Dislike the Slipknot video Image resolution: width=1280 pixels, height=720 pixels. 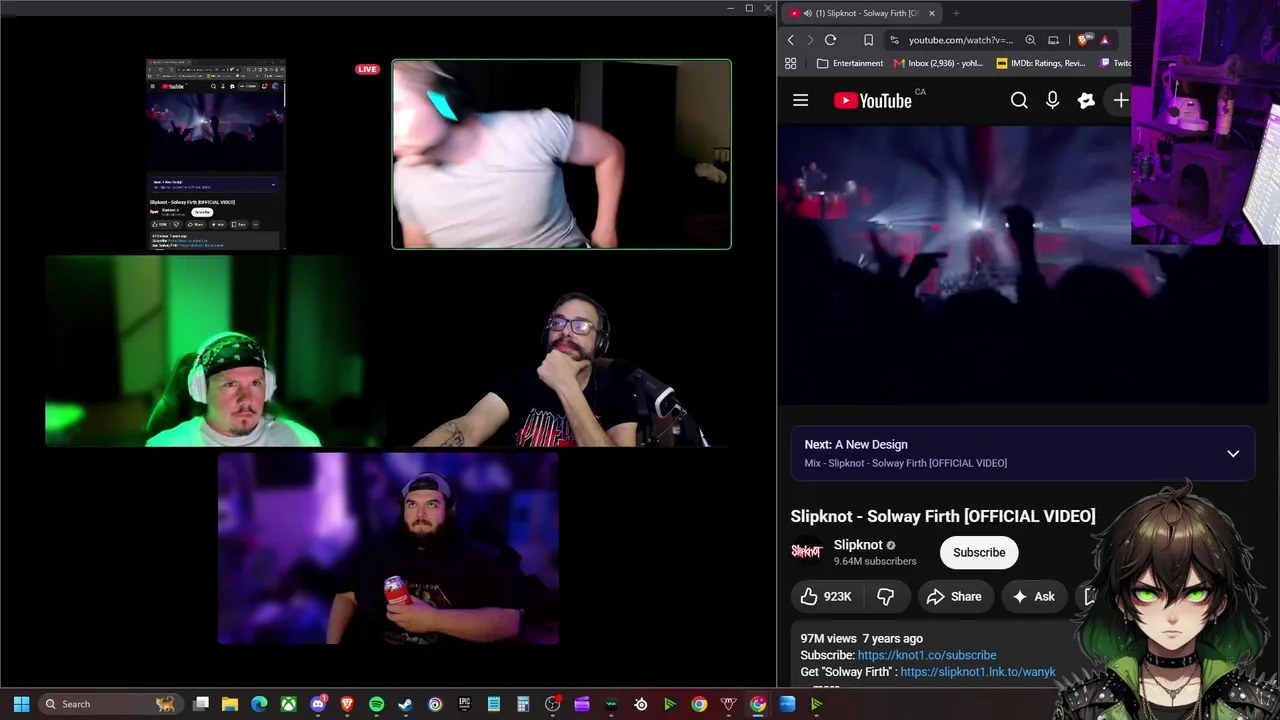885,596
